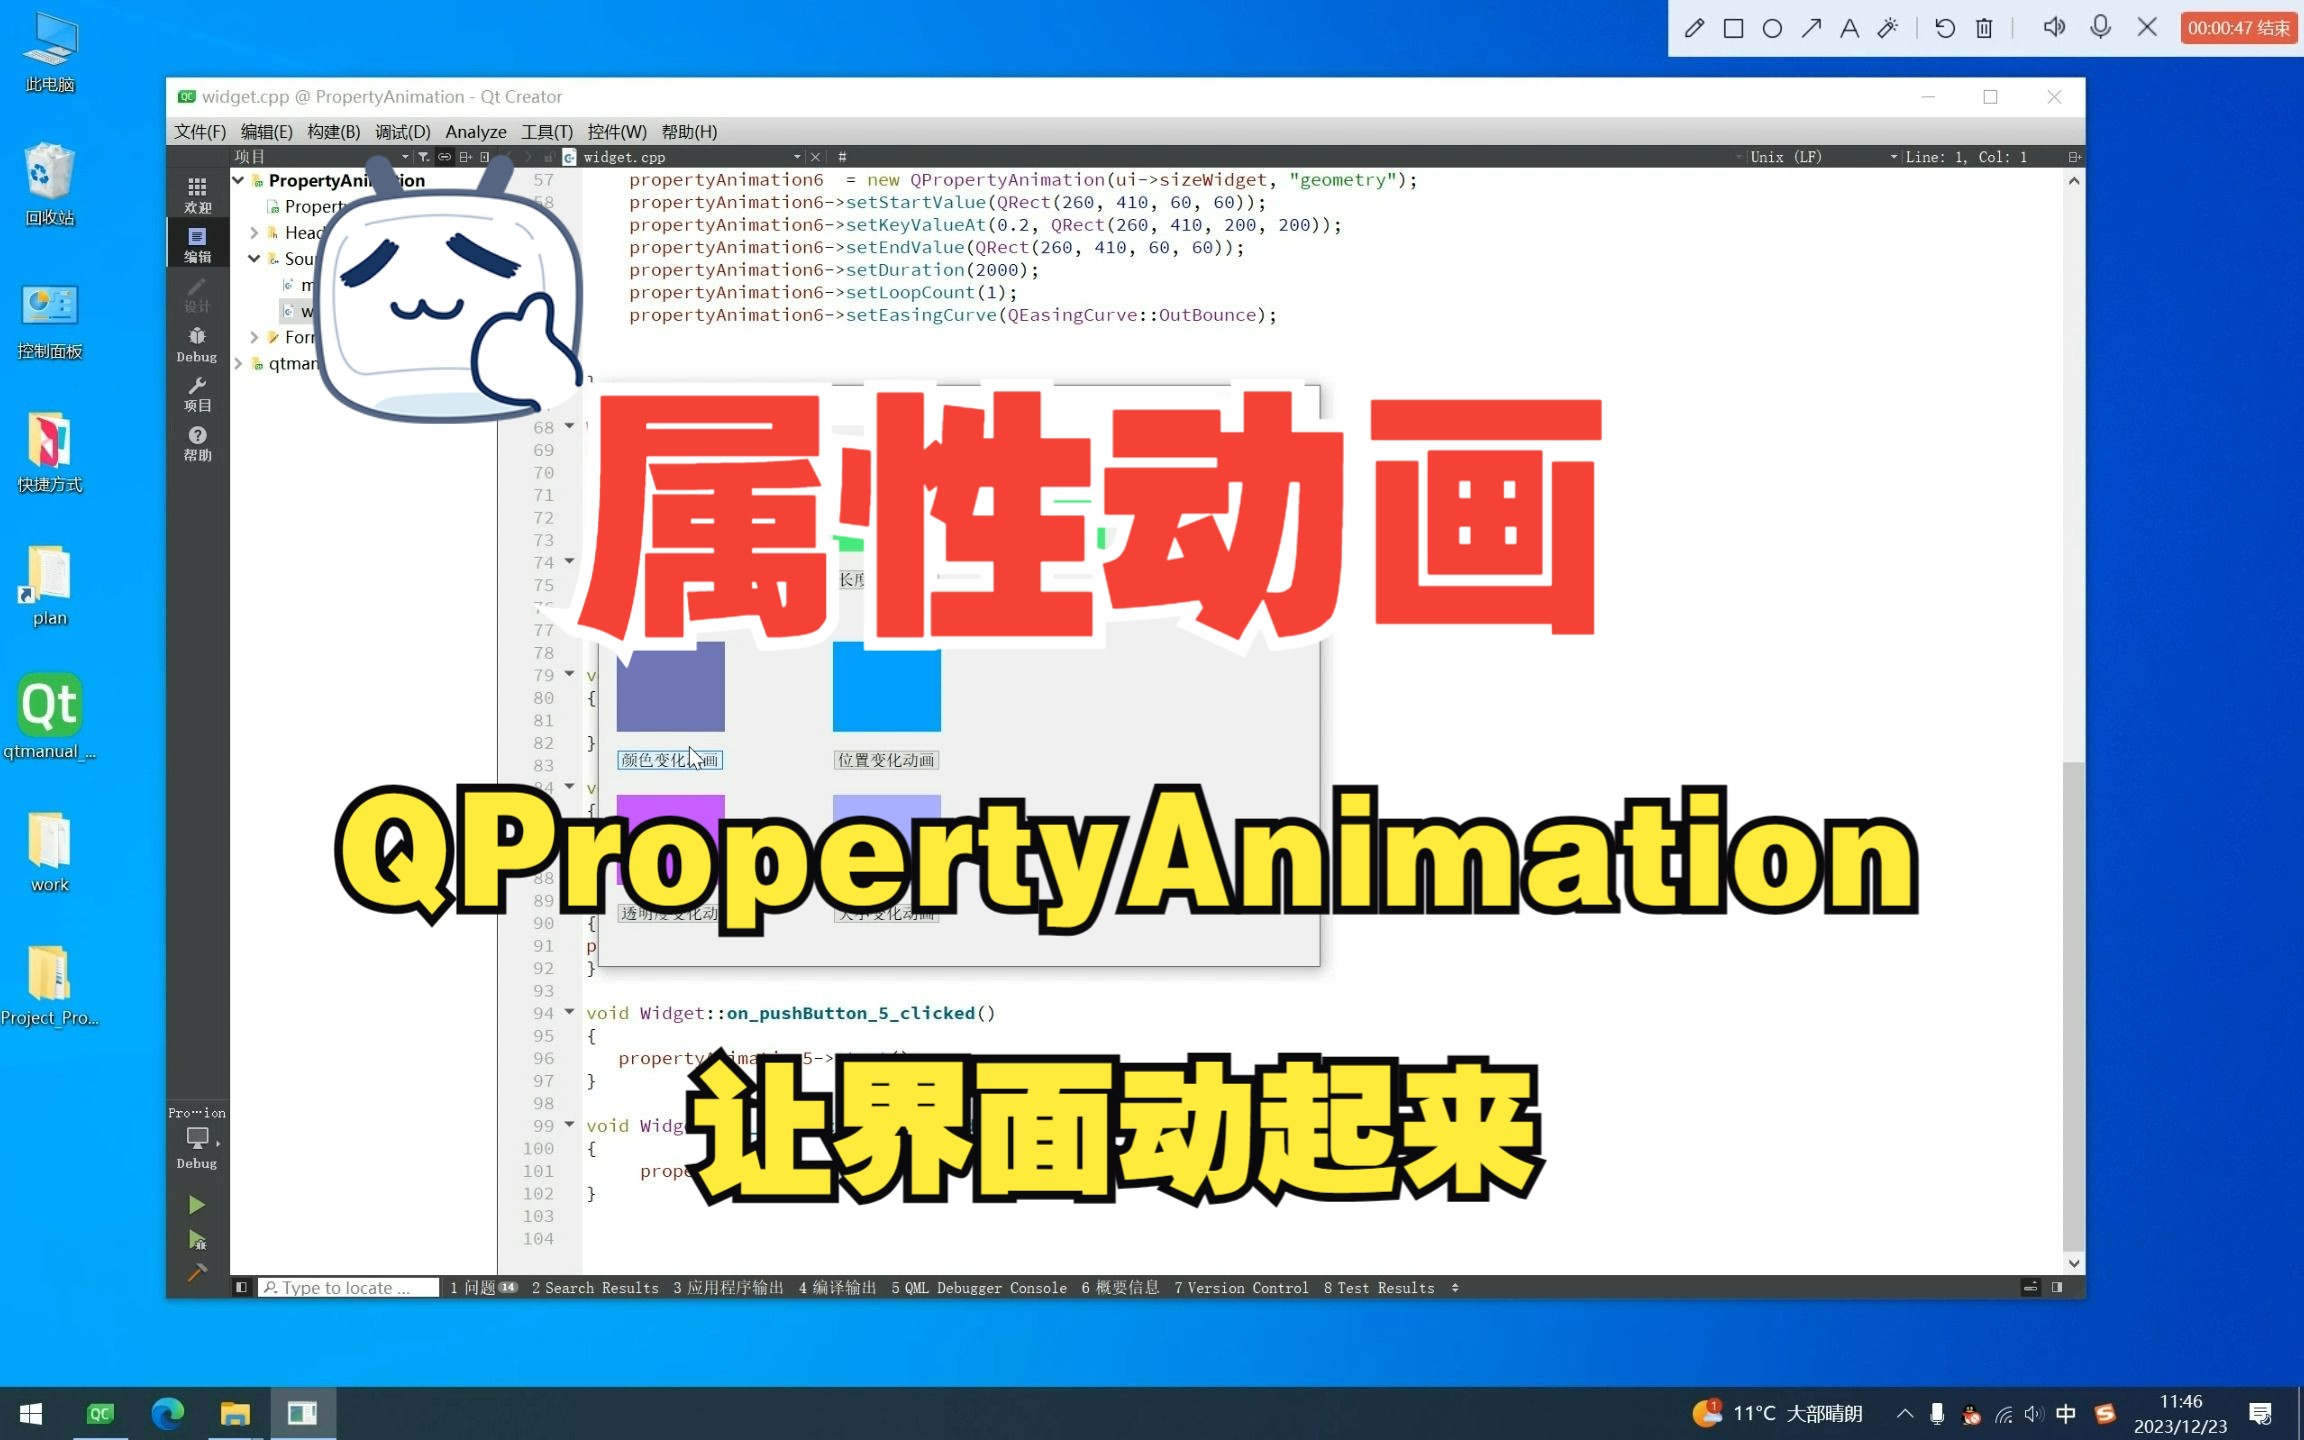
Task: Expand the Headers folder in project tree
Action: (x=254, y=231)
